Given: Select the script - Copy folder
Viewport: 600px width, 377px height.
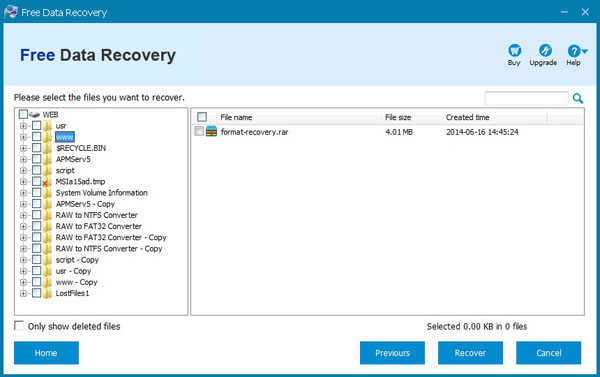Looking at the screenshot, I should click(x=77, y=260).
